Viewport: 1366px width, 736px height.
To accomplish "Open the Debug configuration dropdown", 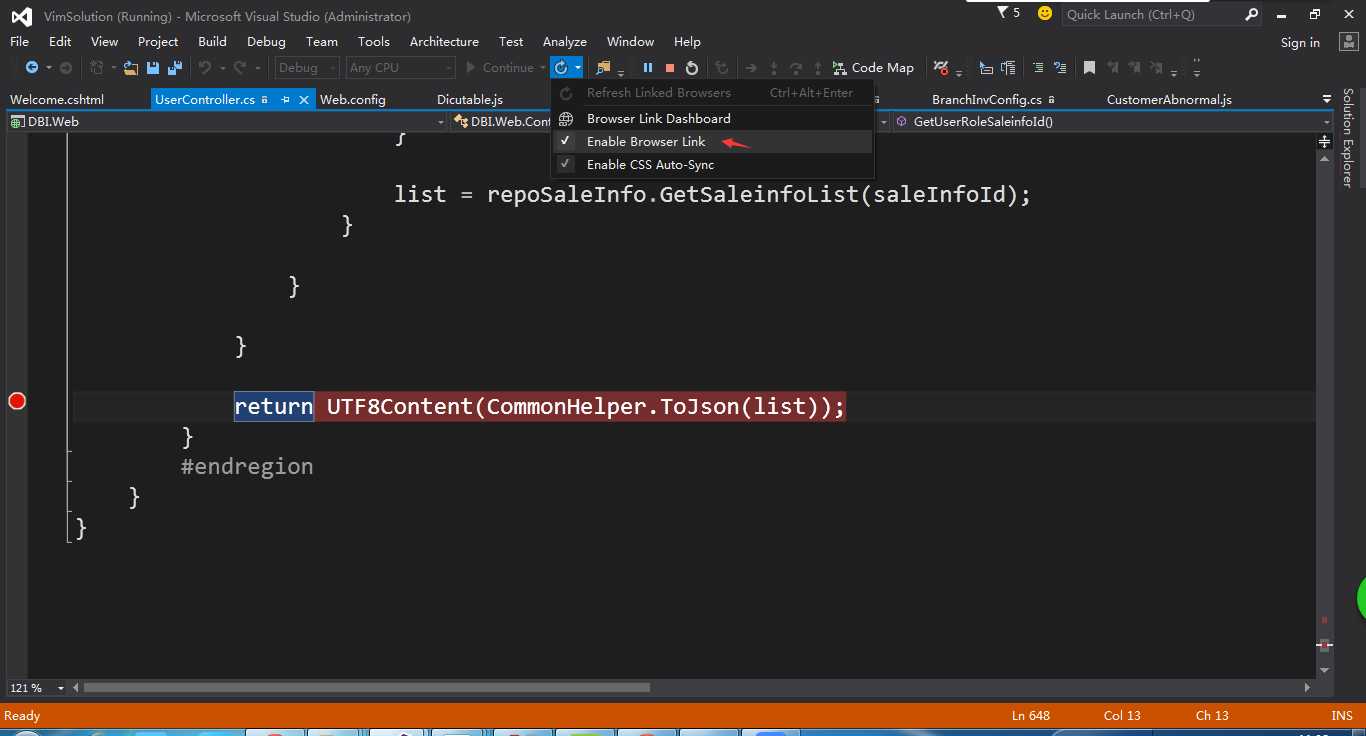I will pyautogui.click(x=308, y=68).
